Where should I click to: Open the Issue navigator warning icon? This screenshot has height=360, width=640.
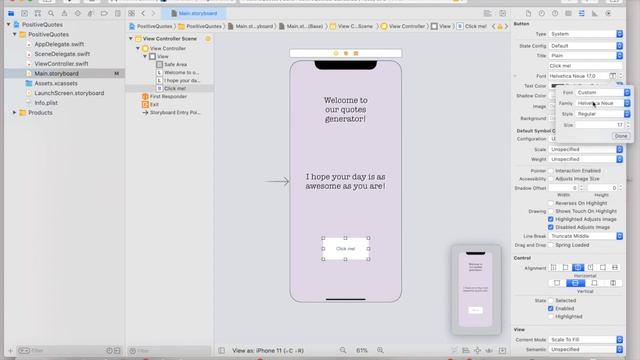[x=64, y=13]
